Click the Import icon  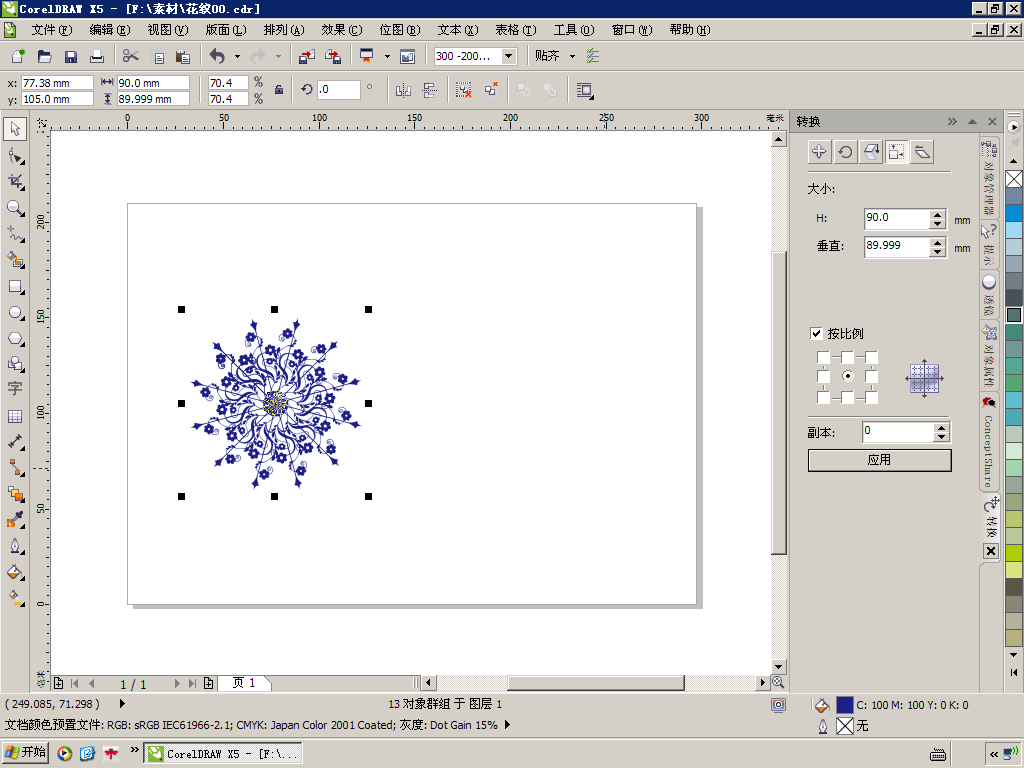(x=306, y=56)
